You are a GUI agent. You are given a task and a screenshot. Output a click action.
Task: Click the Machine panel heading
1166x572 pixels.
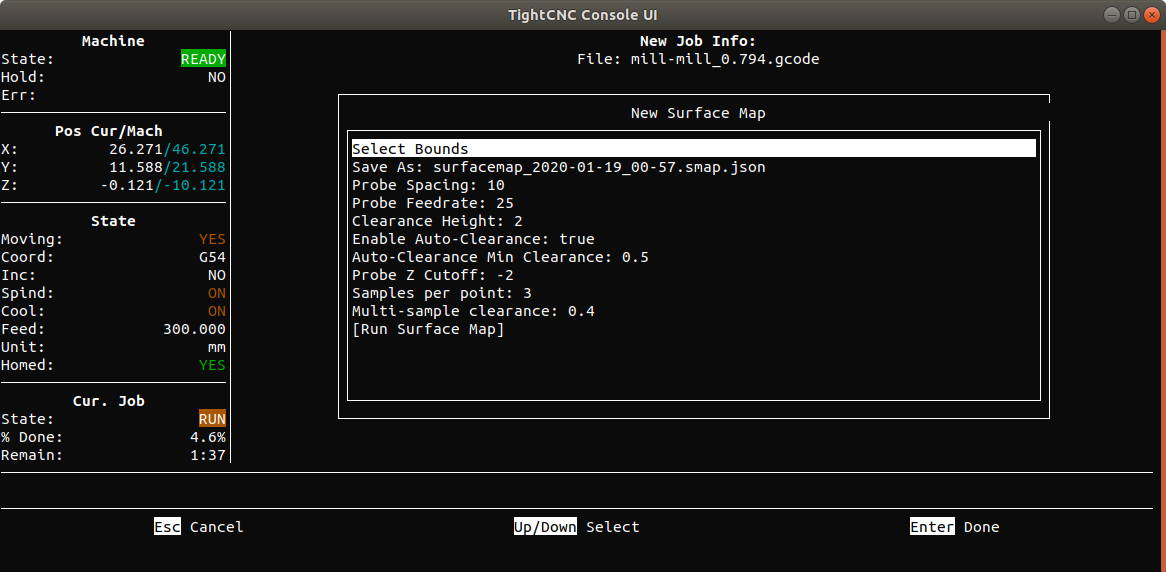[x=113, y=41]
